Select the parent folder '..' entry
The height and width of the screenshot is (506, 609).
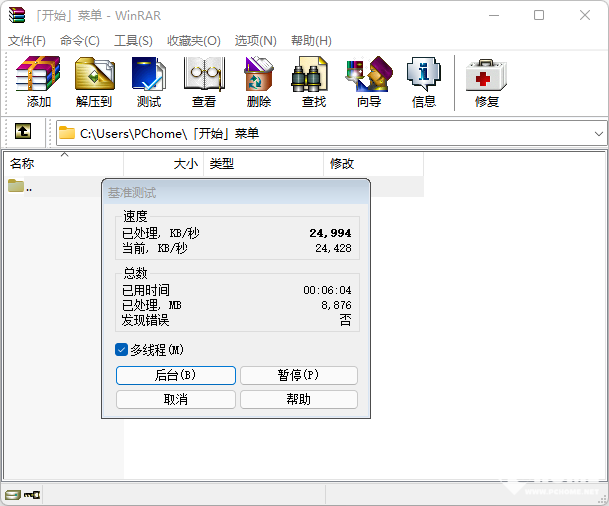point(20,186)
